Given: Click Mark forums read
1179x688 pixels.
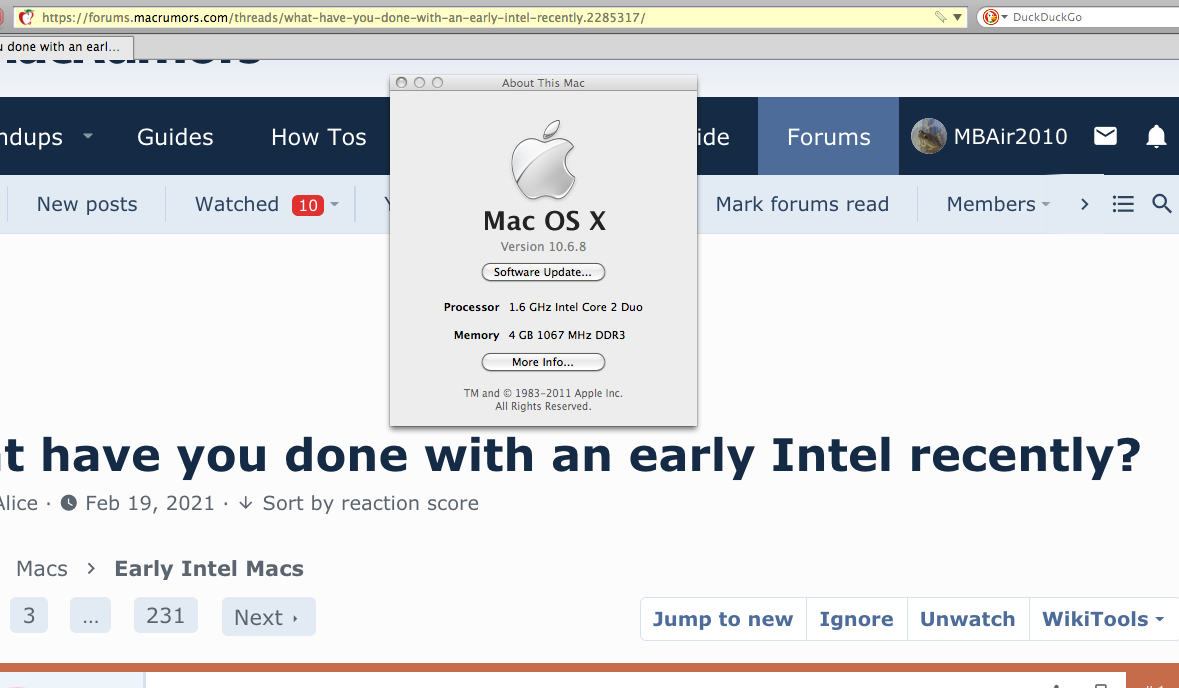Looking at the screenshot, I should (x=802, y=204).
